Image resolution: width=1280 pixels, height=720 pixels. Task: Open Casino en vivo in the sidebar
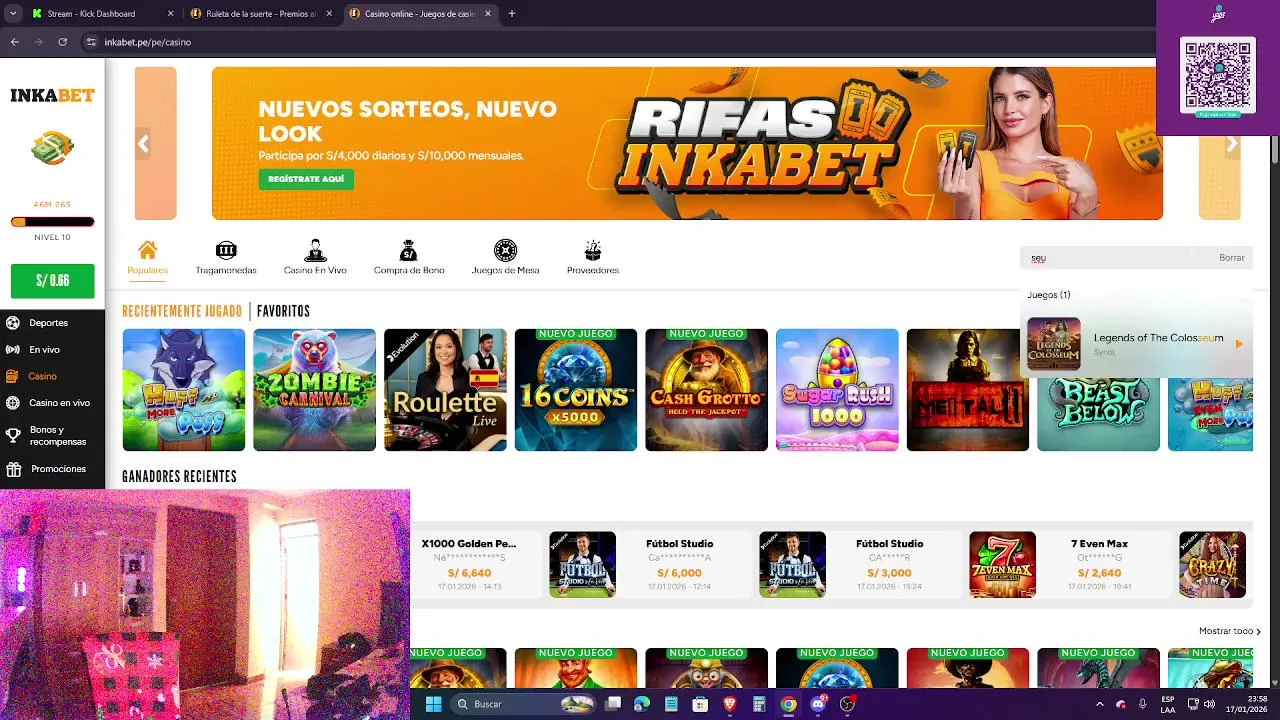point(59,403)
